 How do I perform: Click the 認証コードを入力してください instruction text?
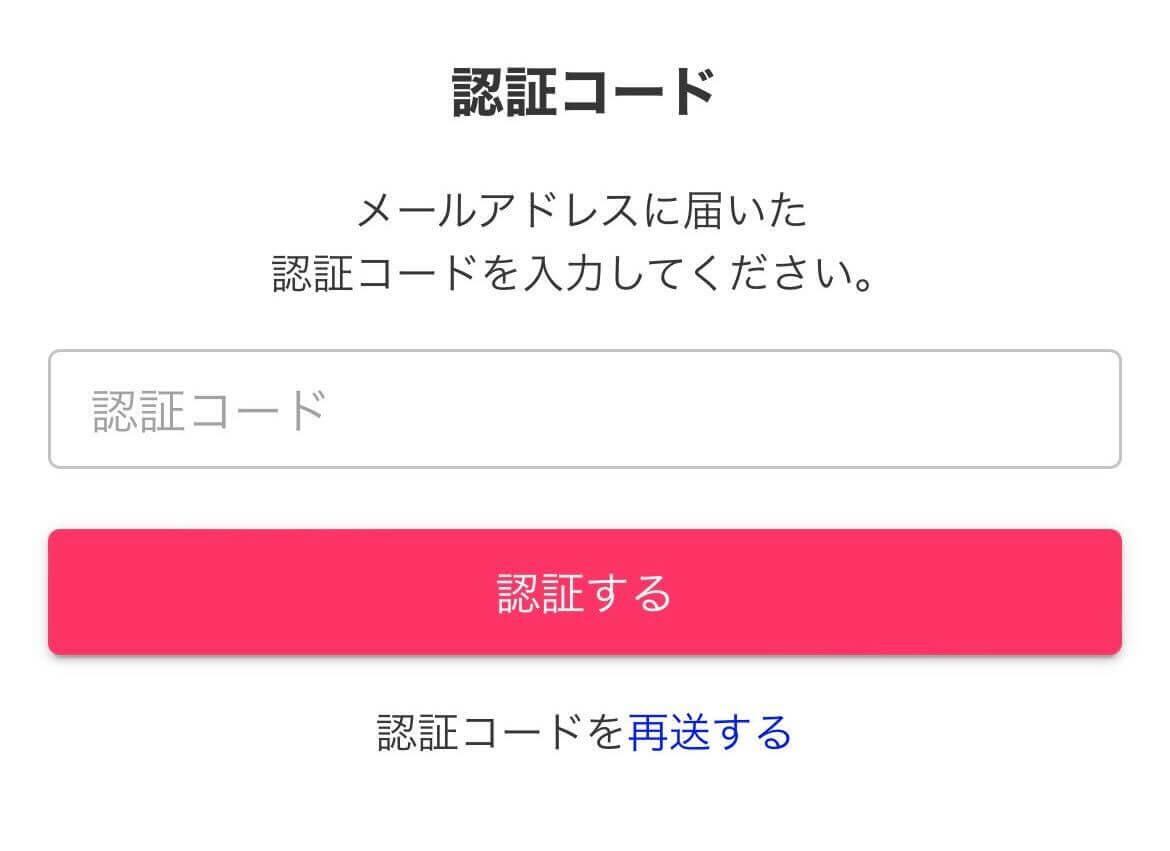coord(573,273)
